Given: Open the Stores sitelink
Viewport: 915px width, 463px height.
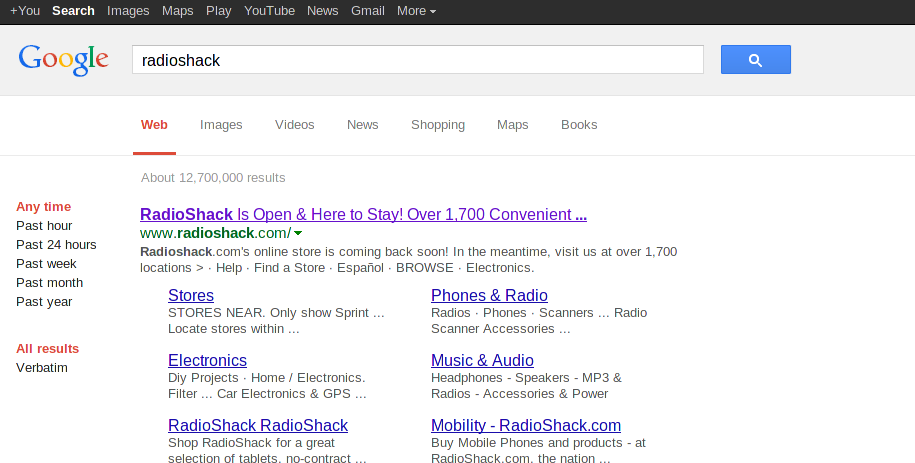Looking at the screenshot, I should point(191,295).
